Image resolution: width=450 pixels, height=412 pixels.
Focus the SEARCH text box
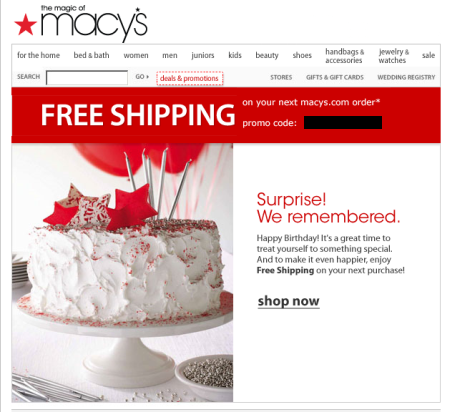coord(87,78)
